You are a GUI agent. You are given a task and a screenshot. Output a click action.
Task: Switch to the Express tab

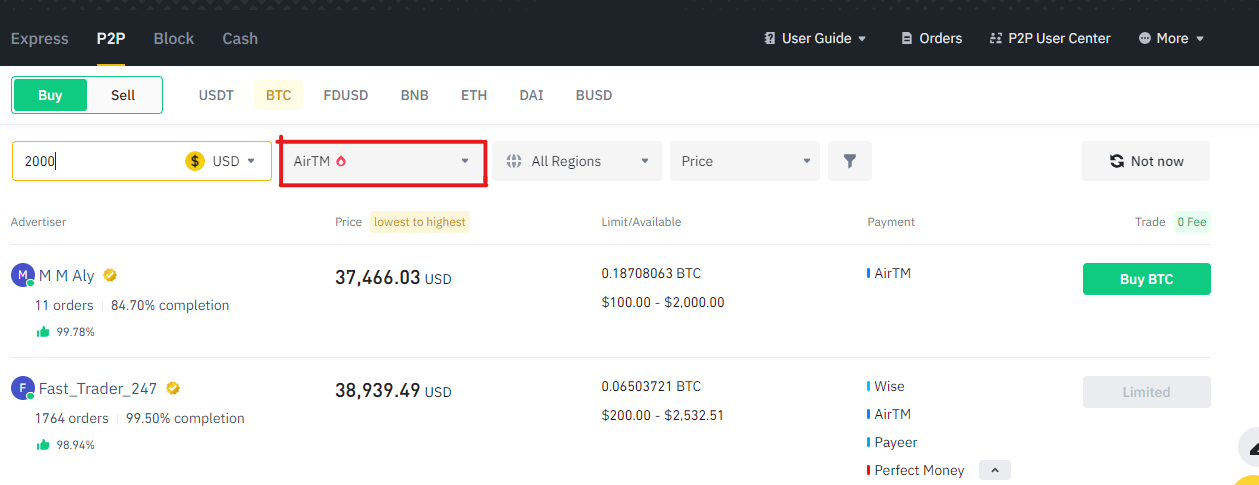tap(40, 38)
